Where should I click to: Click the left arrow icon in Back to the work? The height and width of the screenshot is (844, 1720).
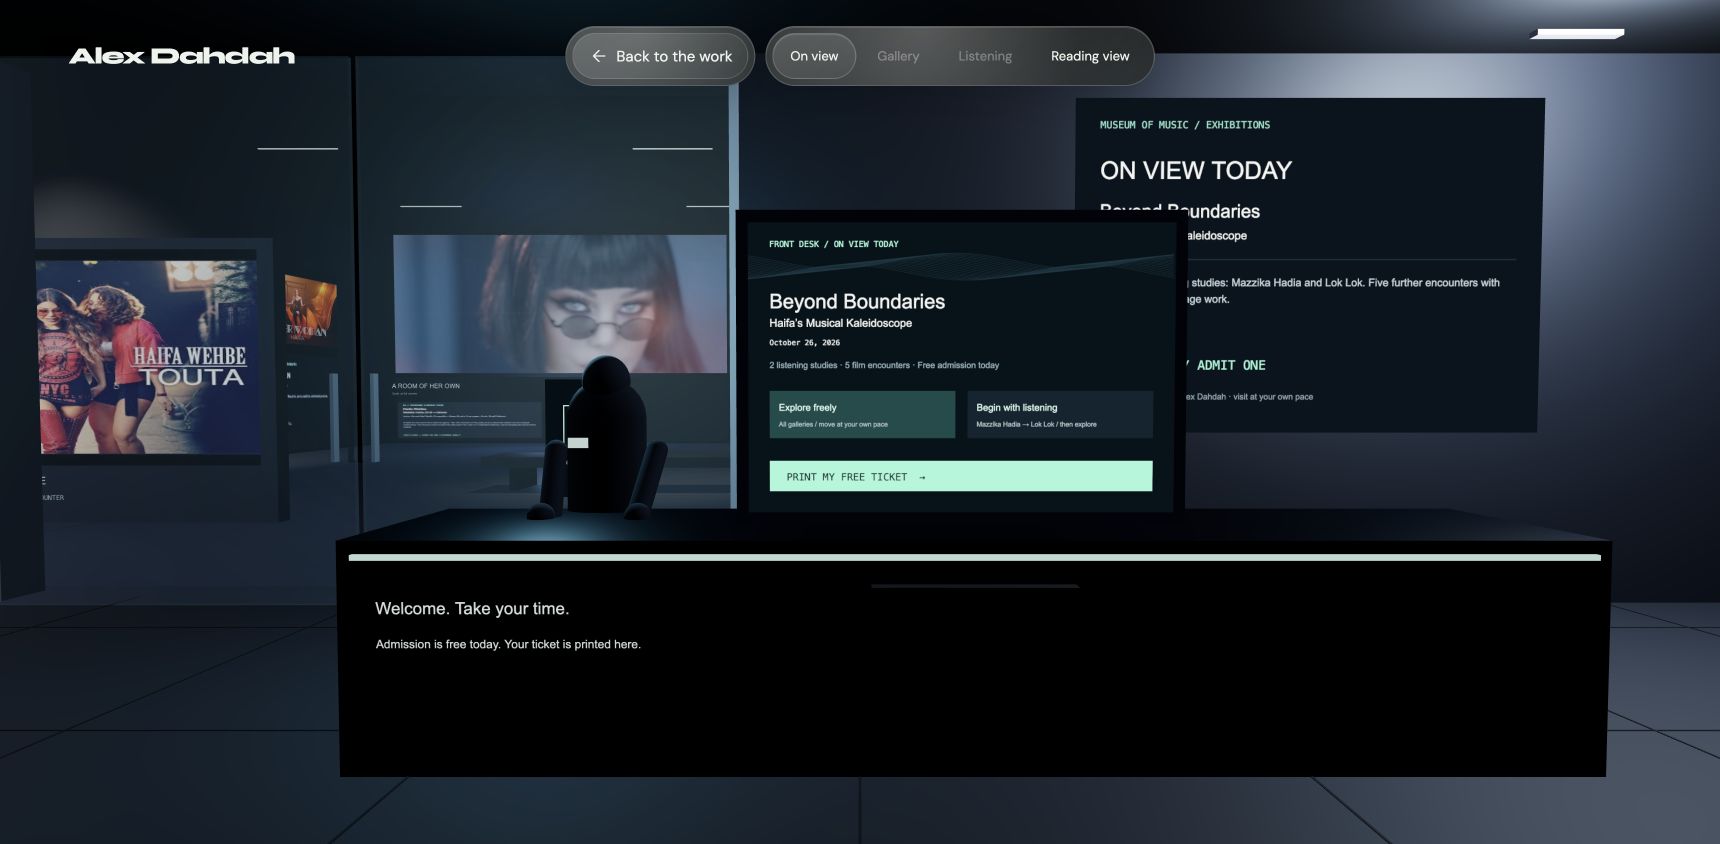(598, 56)
